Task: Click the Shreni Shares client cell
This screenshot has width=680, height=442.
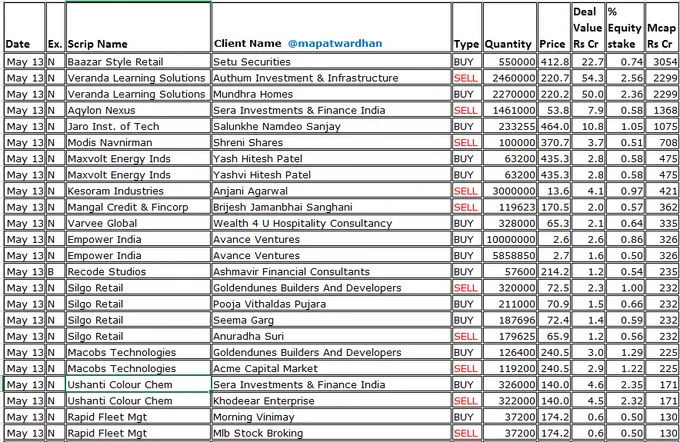Action: [x=332, y=143]
